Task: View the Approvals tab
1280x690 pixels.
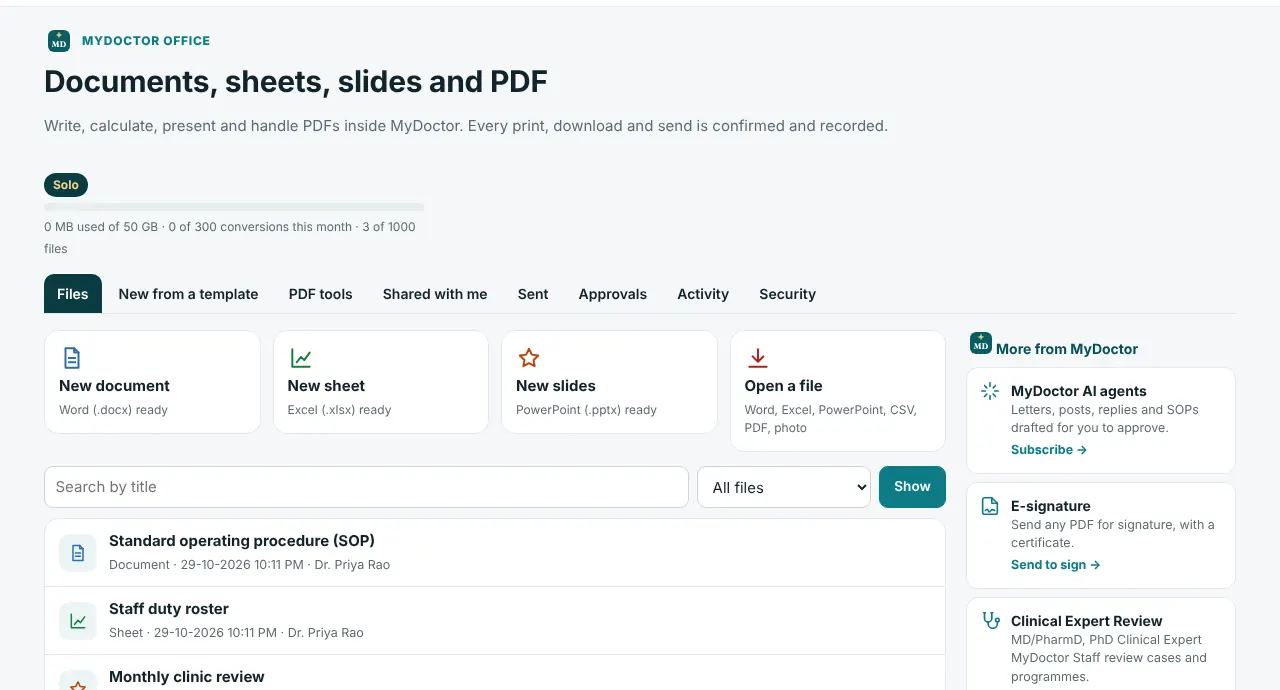Action: (x=613, y=294)
